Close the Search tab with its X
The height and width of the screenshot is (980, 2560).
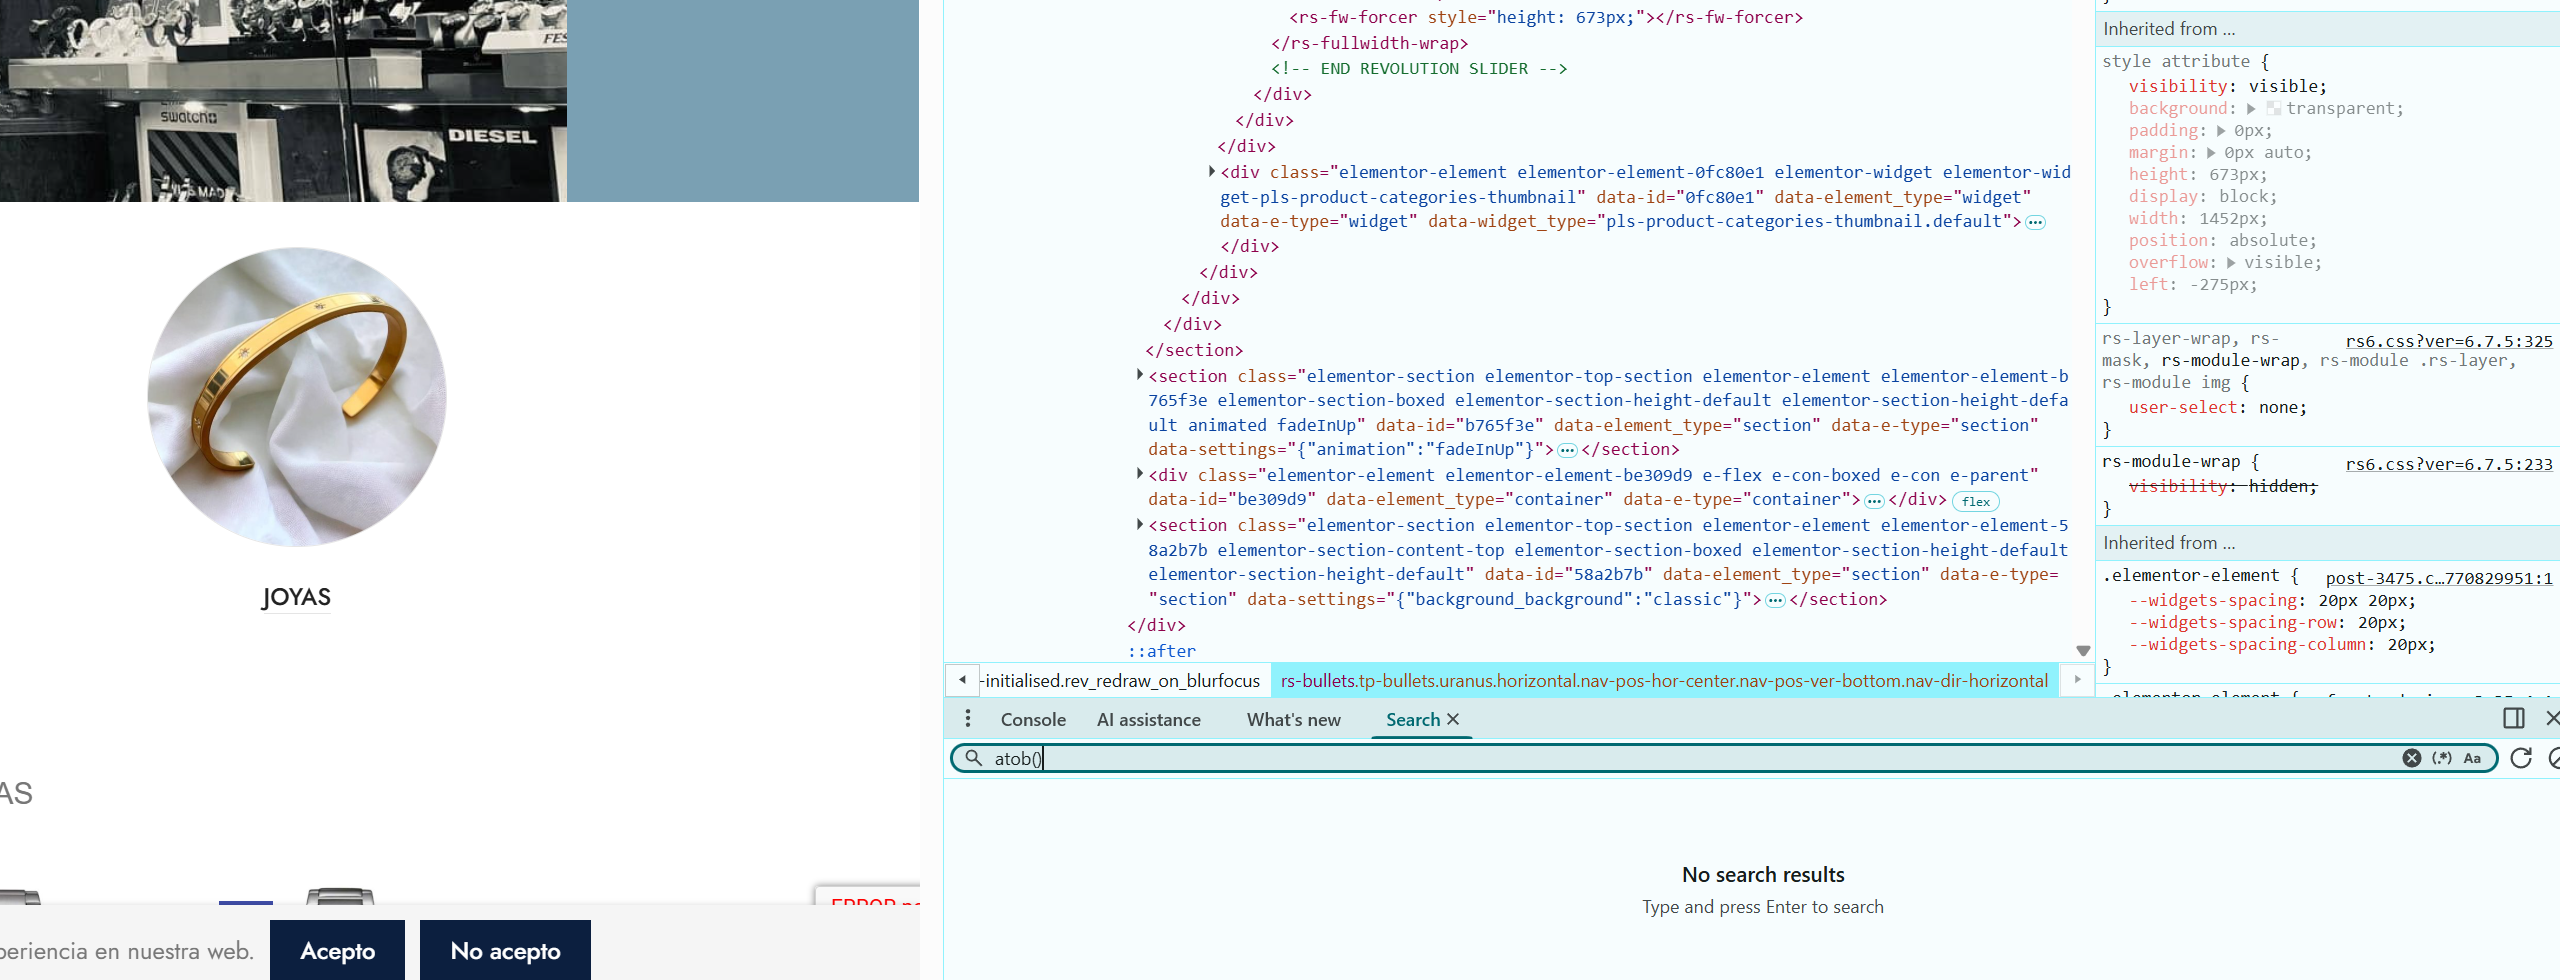coord(1453,719)
